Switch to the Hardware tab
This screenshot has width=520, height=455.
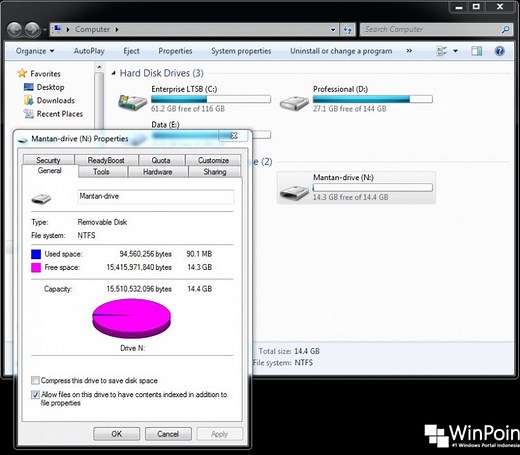[157, 172]
